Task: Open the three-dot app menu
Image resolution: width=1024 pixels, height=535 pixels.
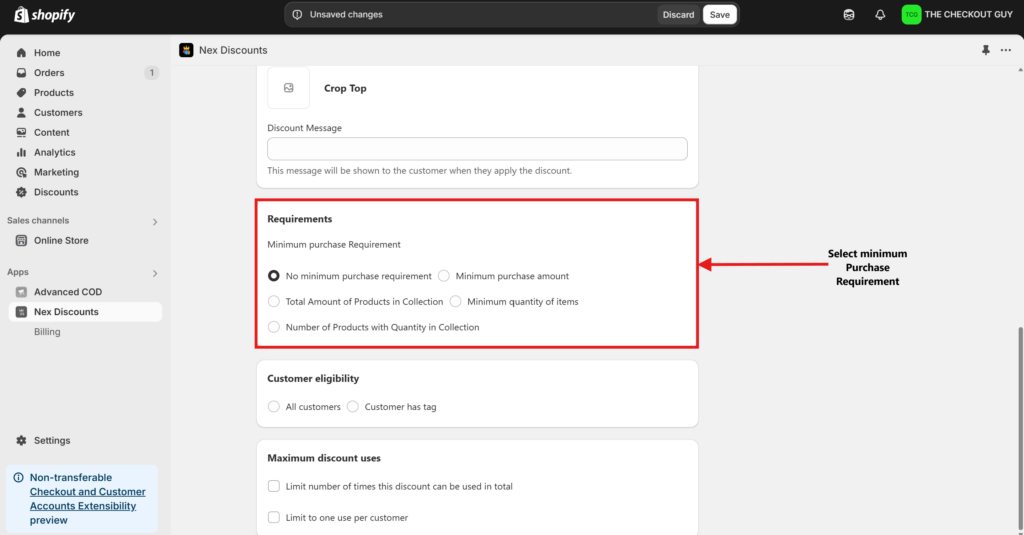Action: click(x=1006, y=50)
